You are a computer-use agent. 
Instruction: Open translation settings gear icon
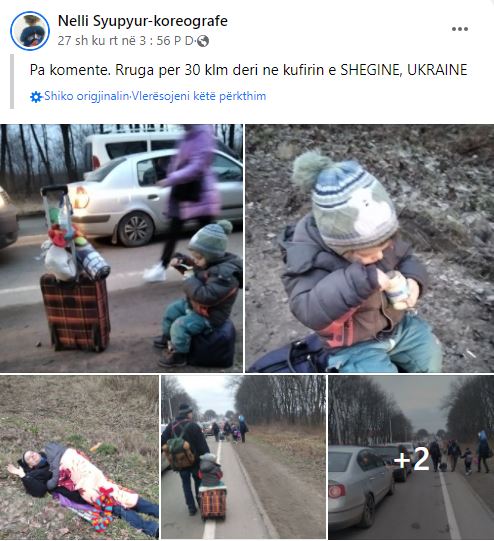(36, 97)
